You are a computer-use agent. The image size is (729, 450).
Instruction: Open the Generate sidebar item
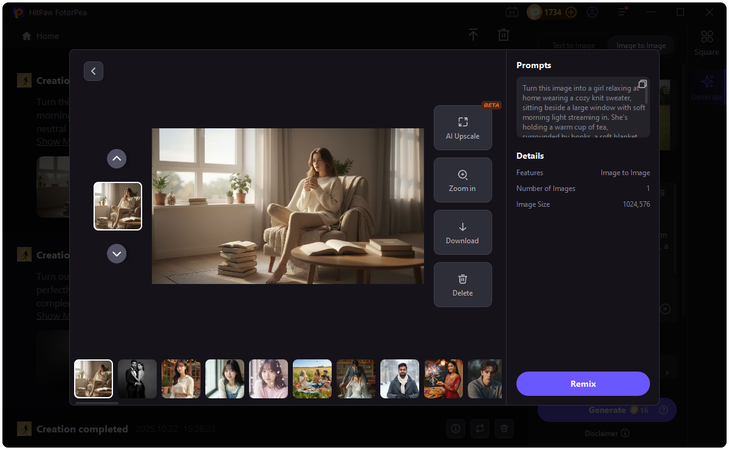[x=707, y=88]
